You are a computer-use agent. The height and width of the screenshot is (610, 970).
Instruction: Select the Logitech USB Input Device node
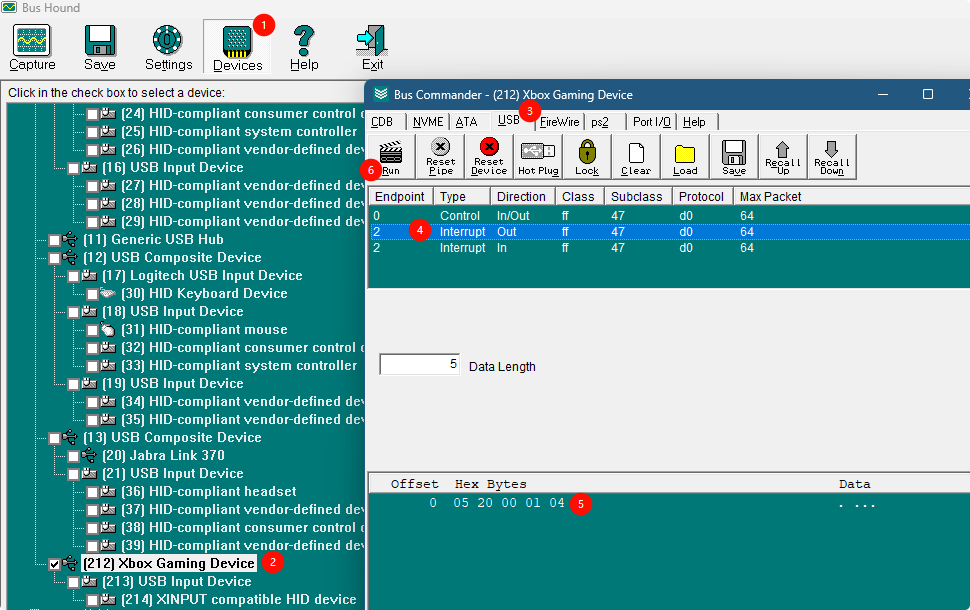tap(202, 275)
